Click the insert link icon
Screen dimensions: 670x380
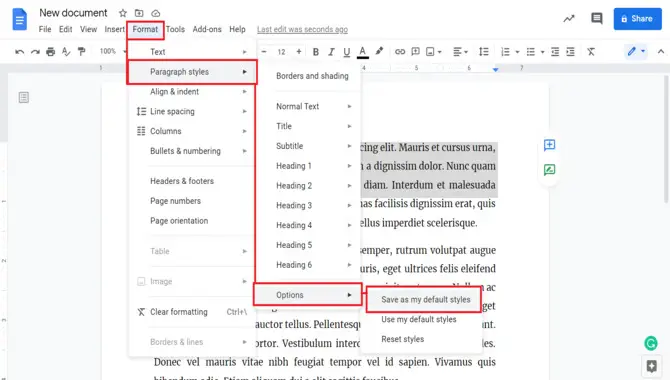tap(400, 52)
